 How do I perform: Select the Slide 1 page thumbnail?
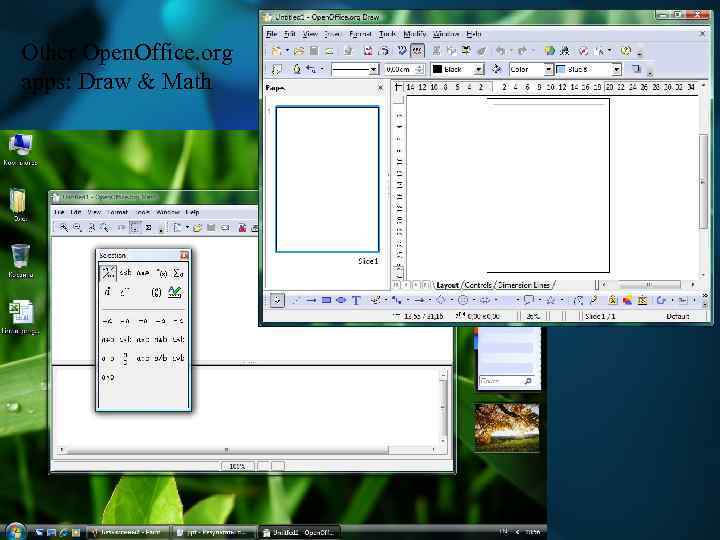(x=327, y=179)
